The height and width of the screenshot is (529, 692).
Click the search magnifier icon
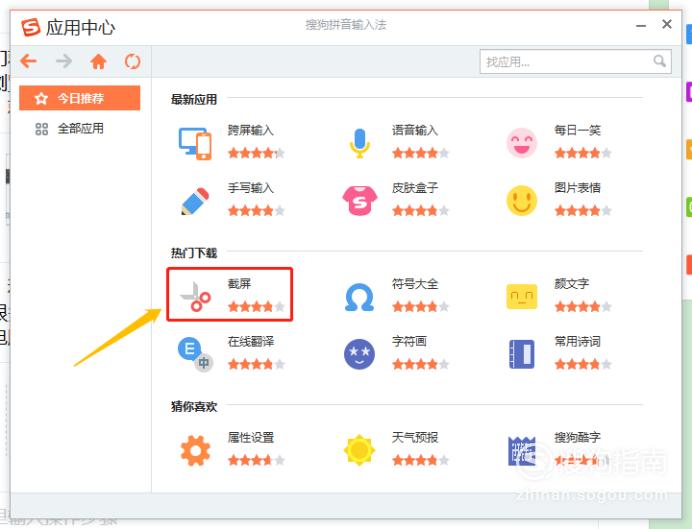(659, 61)
